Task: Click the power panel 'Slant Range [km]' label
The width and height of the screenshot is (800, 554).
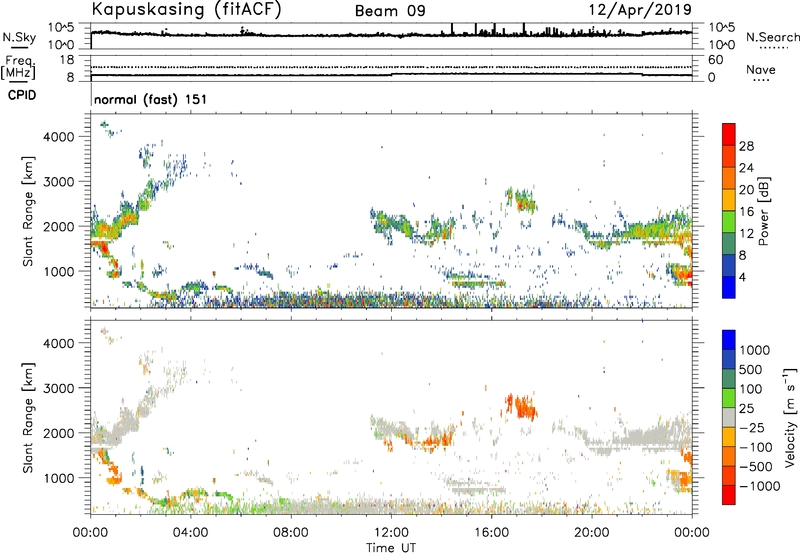Action: pyautogui.click(x=28, y=211)
